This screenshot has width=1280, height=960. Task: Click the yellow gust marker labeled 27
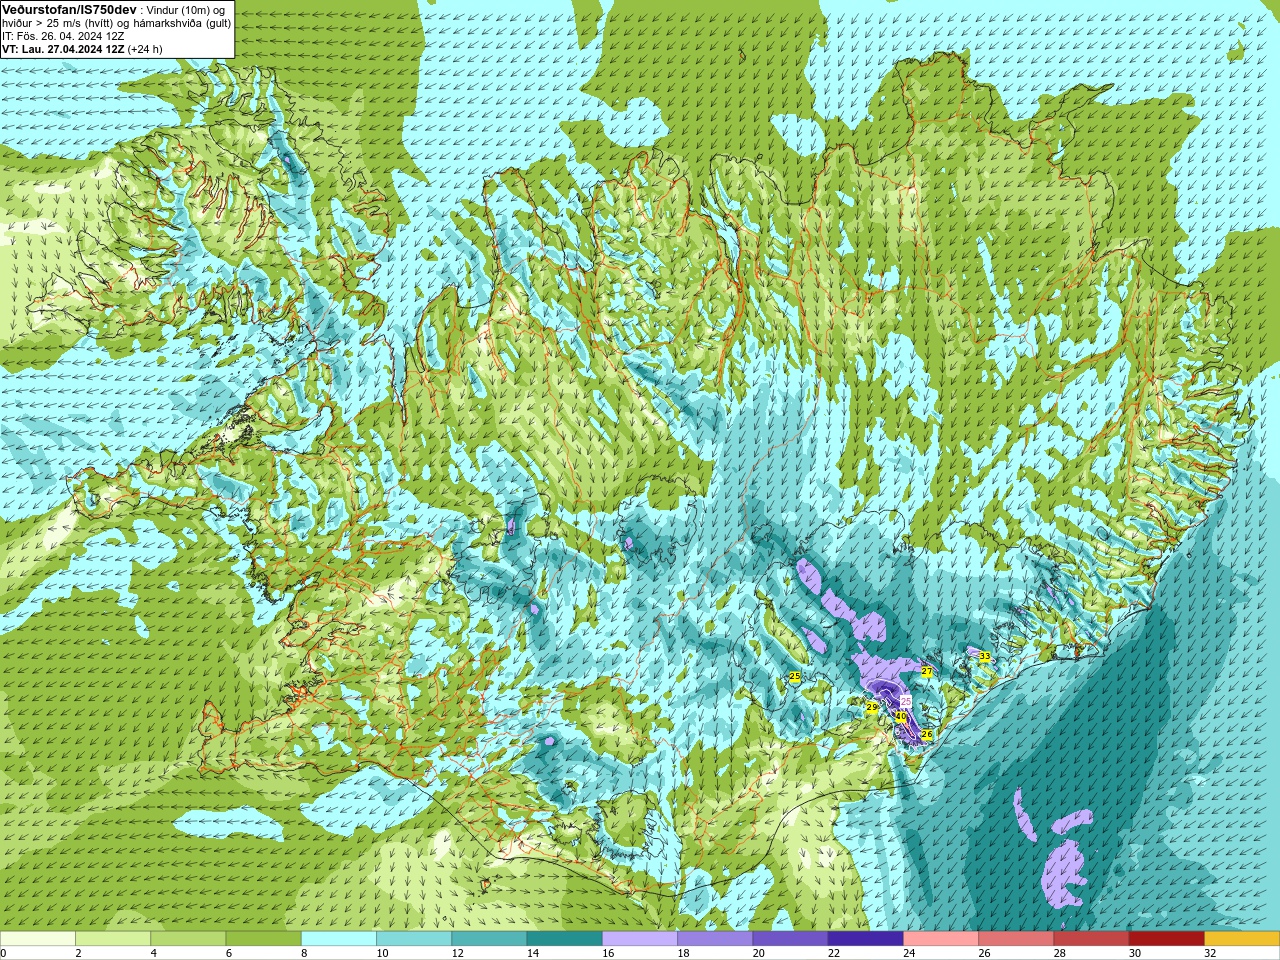pyautogui.click(x=927, y=672)
